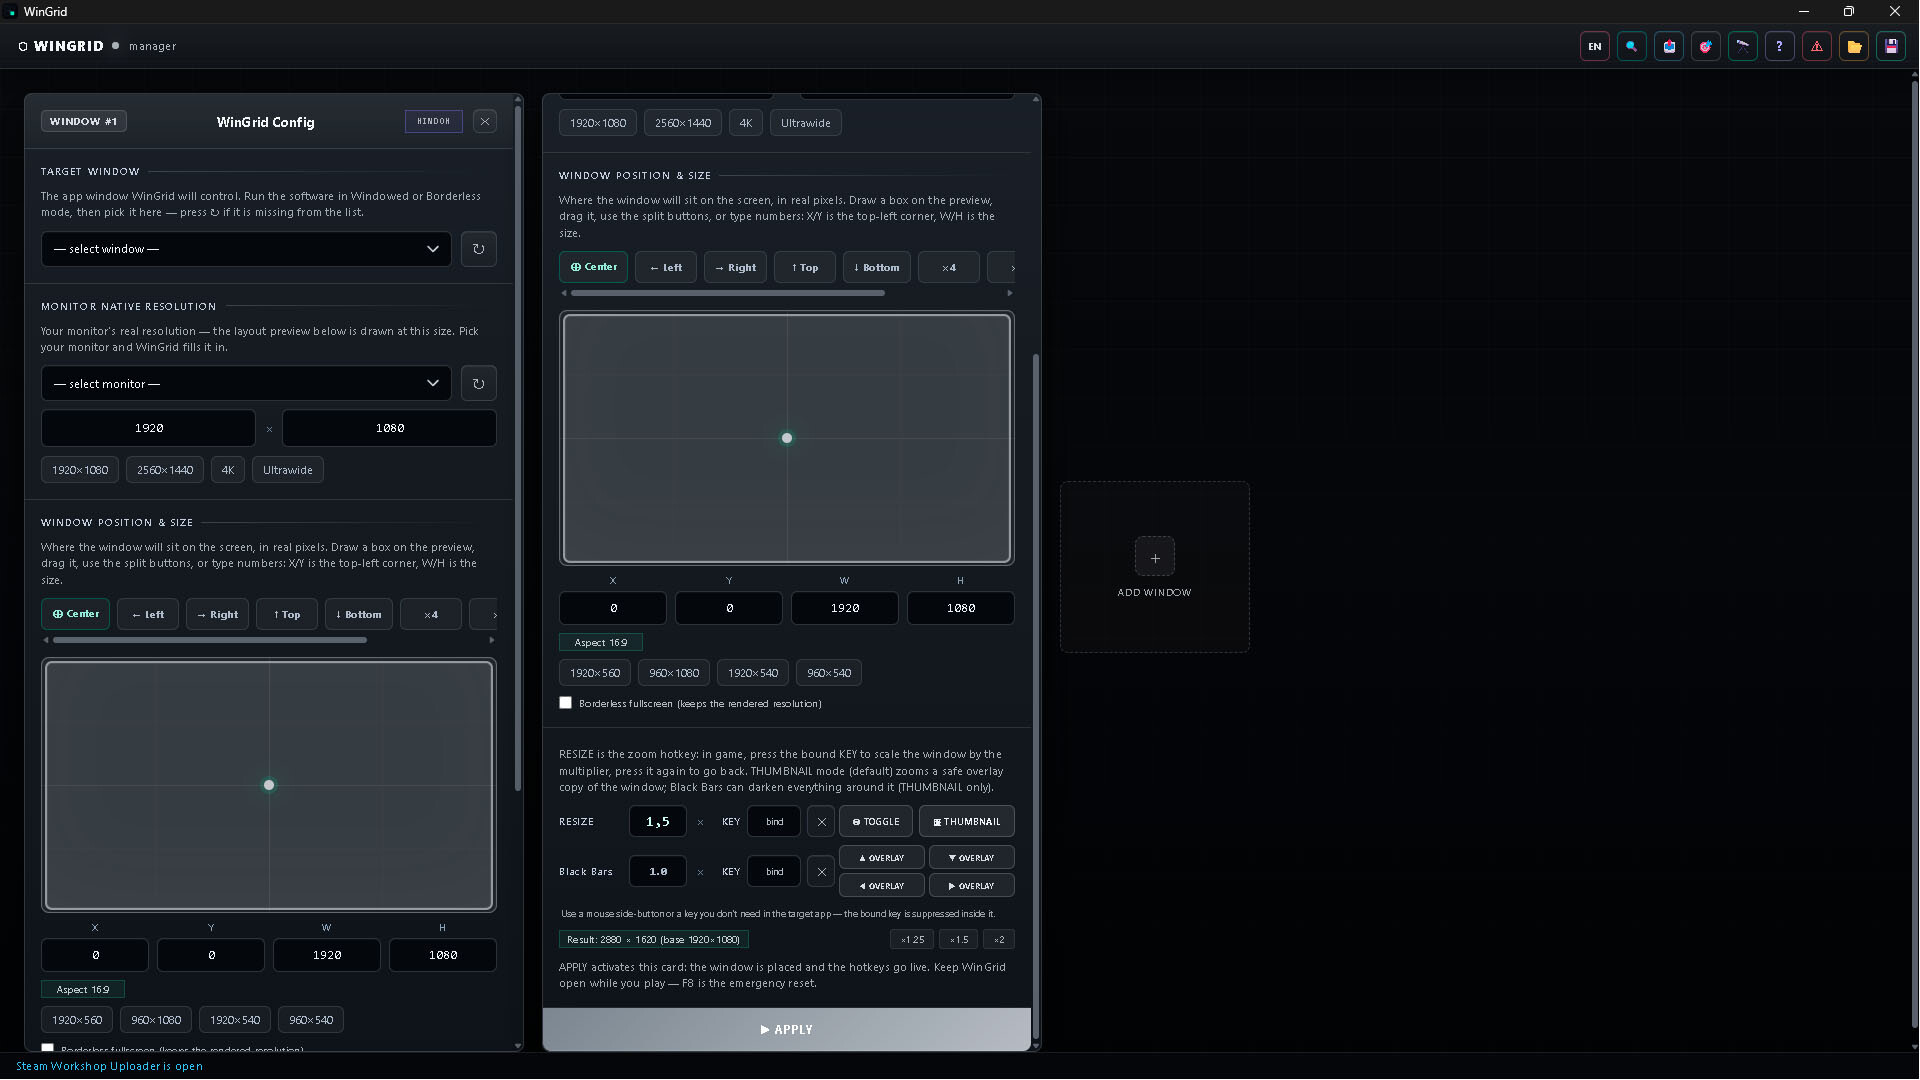Open help via the question mark icon
The width and height of the screenshot is (1920, 1080).
coord(1779,46)
